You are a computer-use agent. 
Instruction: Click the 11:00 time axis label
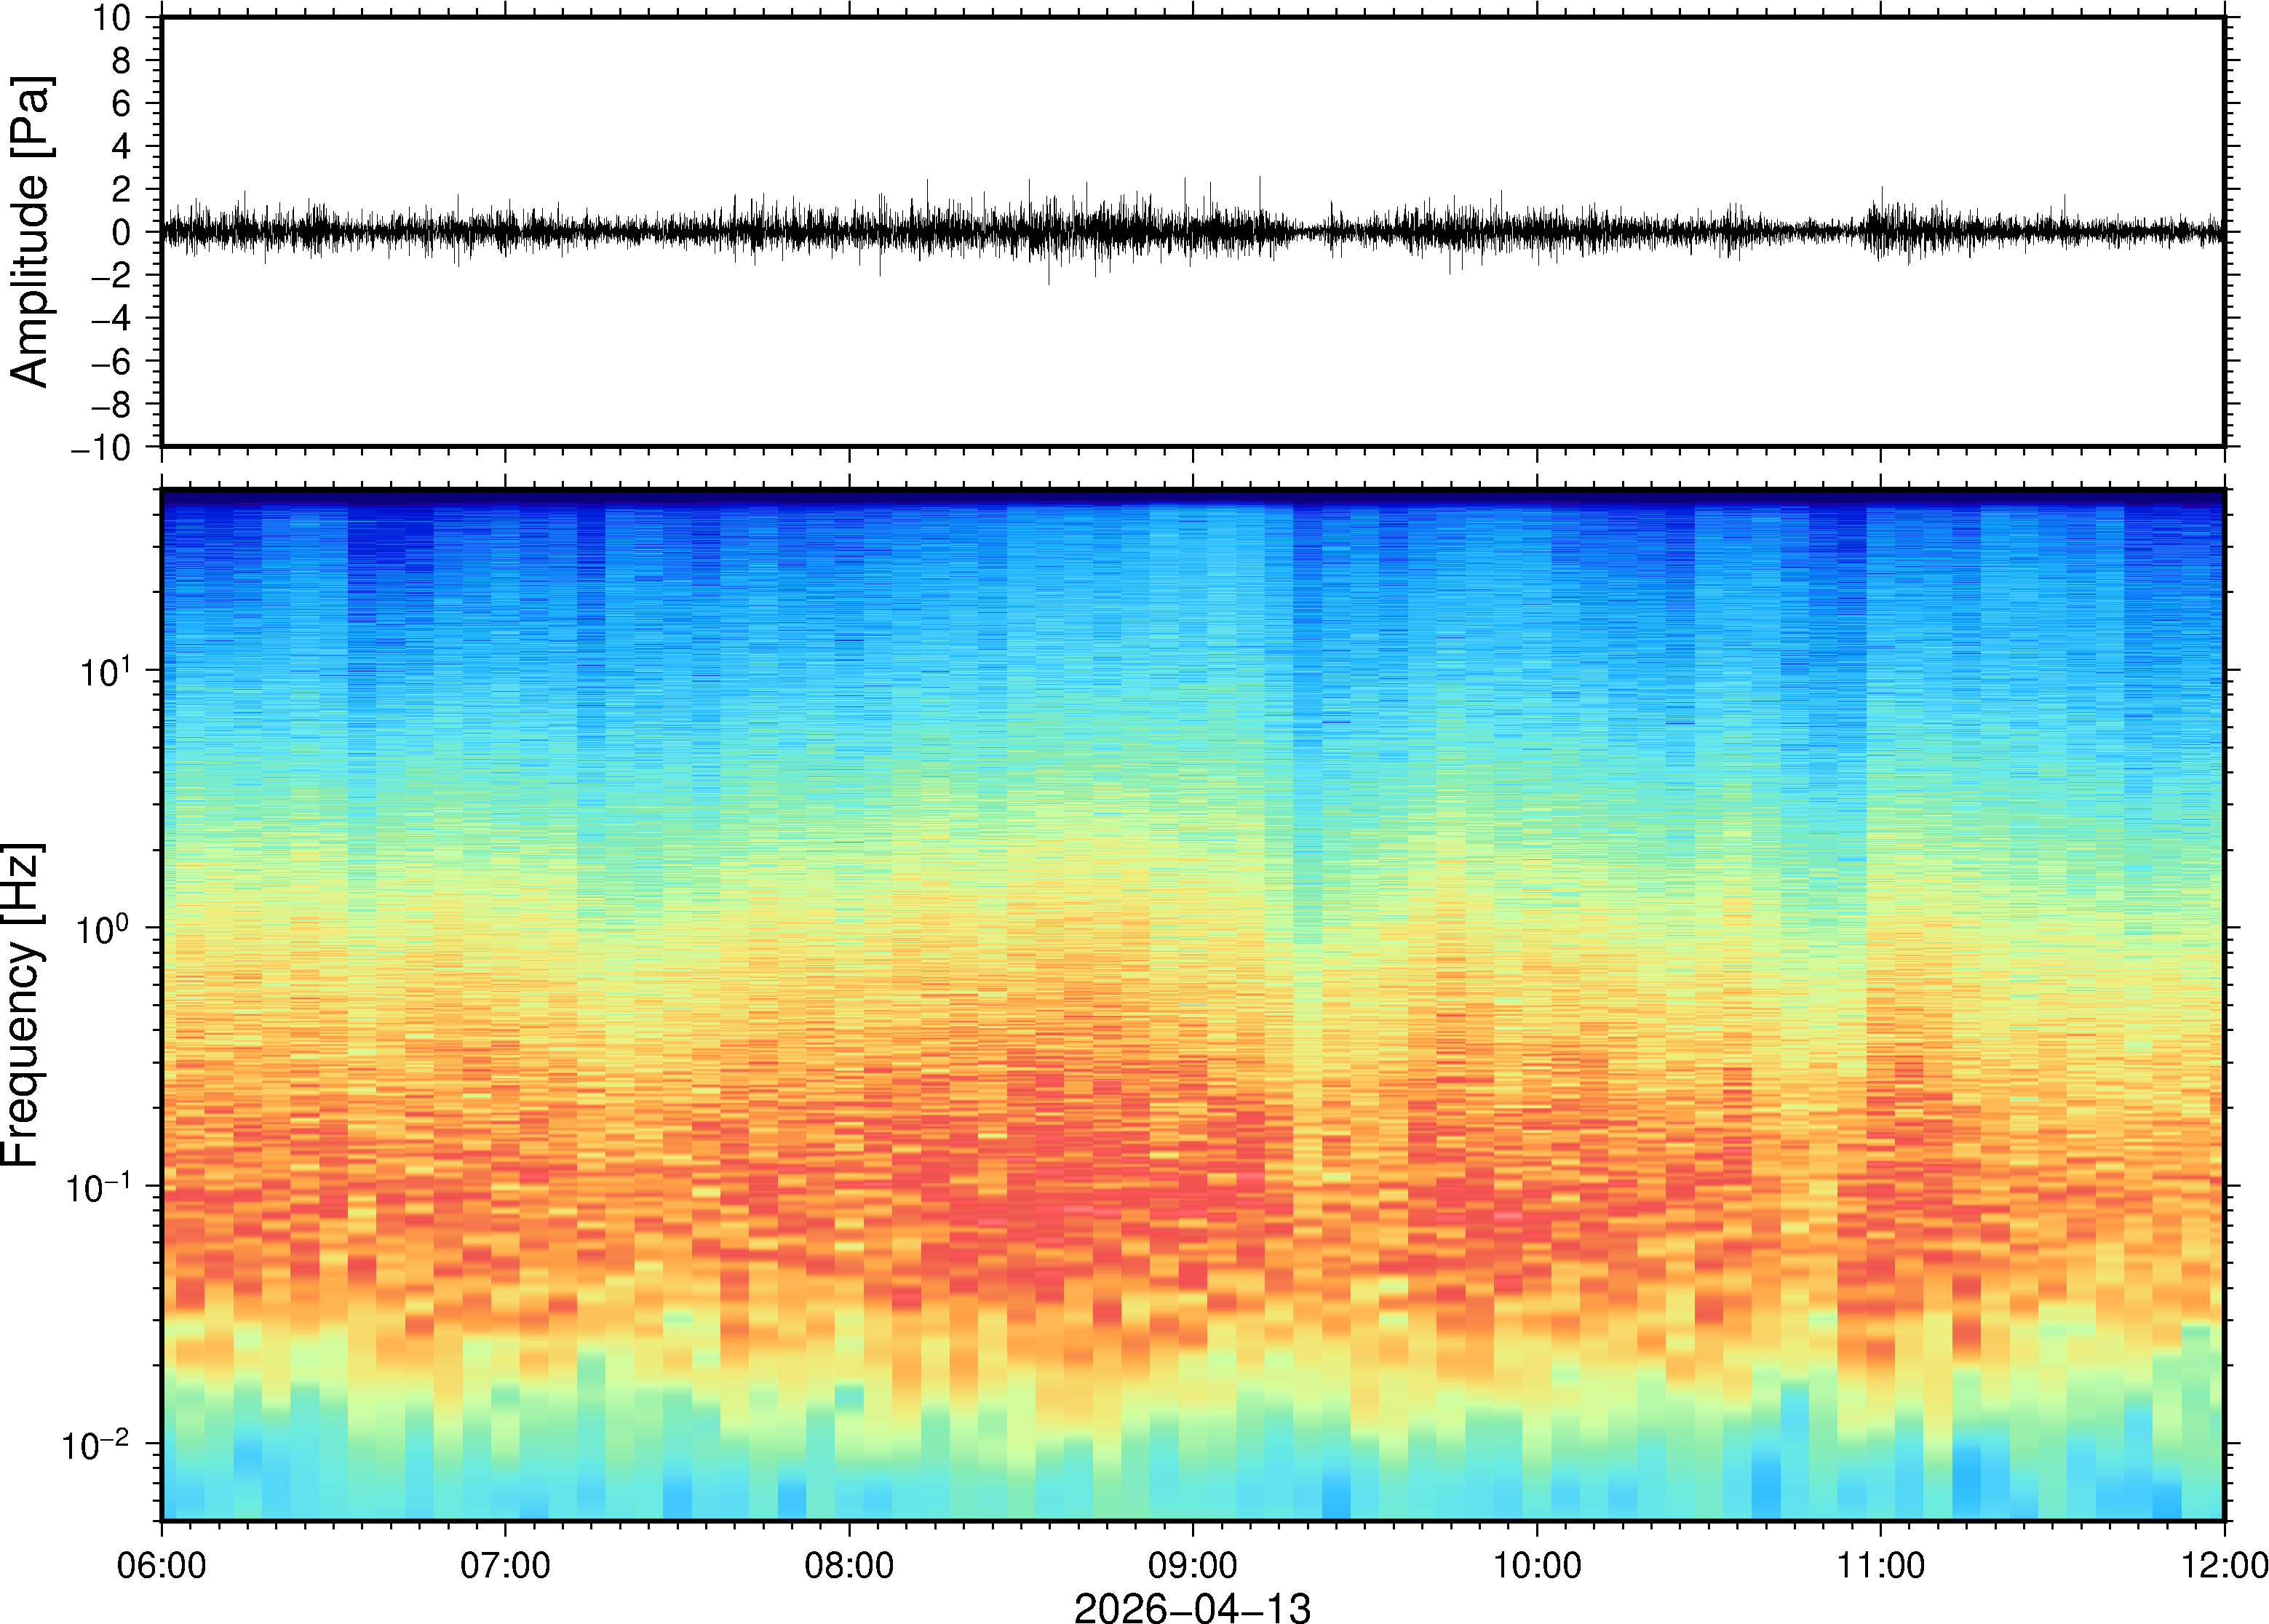click(x=1880, y=1564)
